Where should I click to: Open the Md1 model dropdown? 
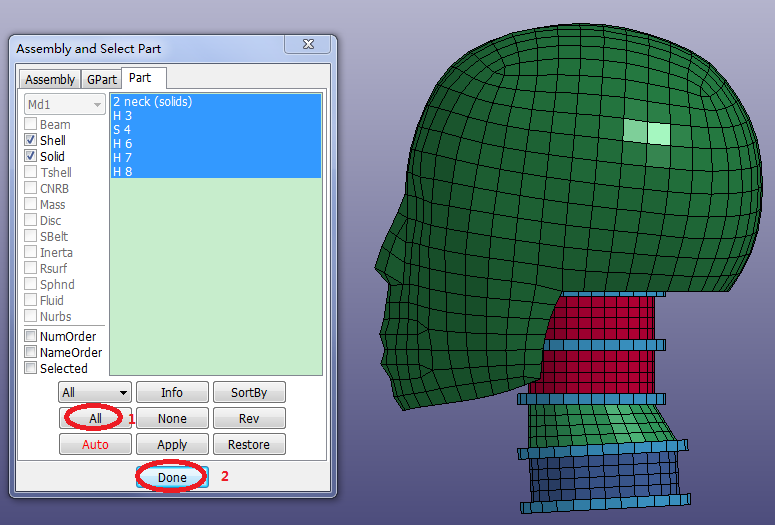tap(65, 105)
